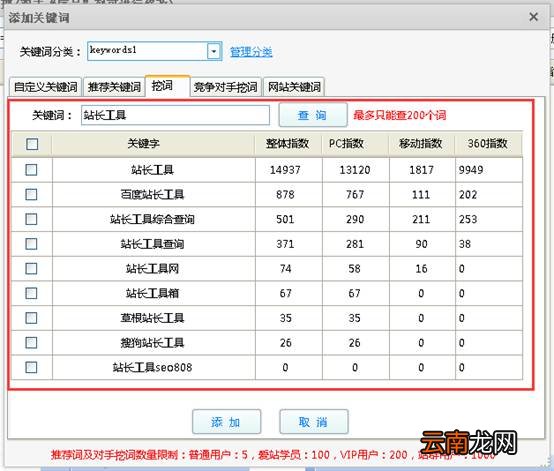Check the box for 站长工具网
Image resolution: width=554 pixels, height=471 pixels.
pos(31,269)
